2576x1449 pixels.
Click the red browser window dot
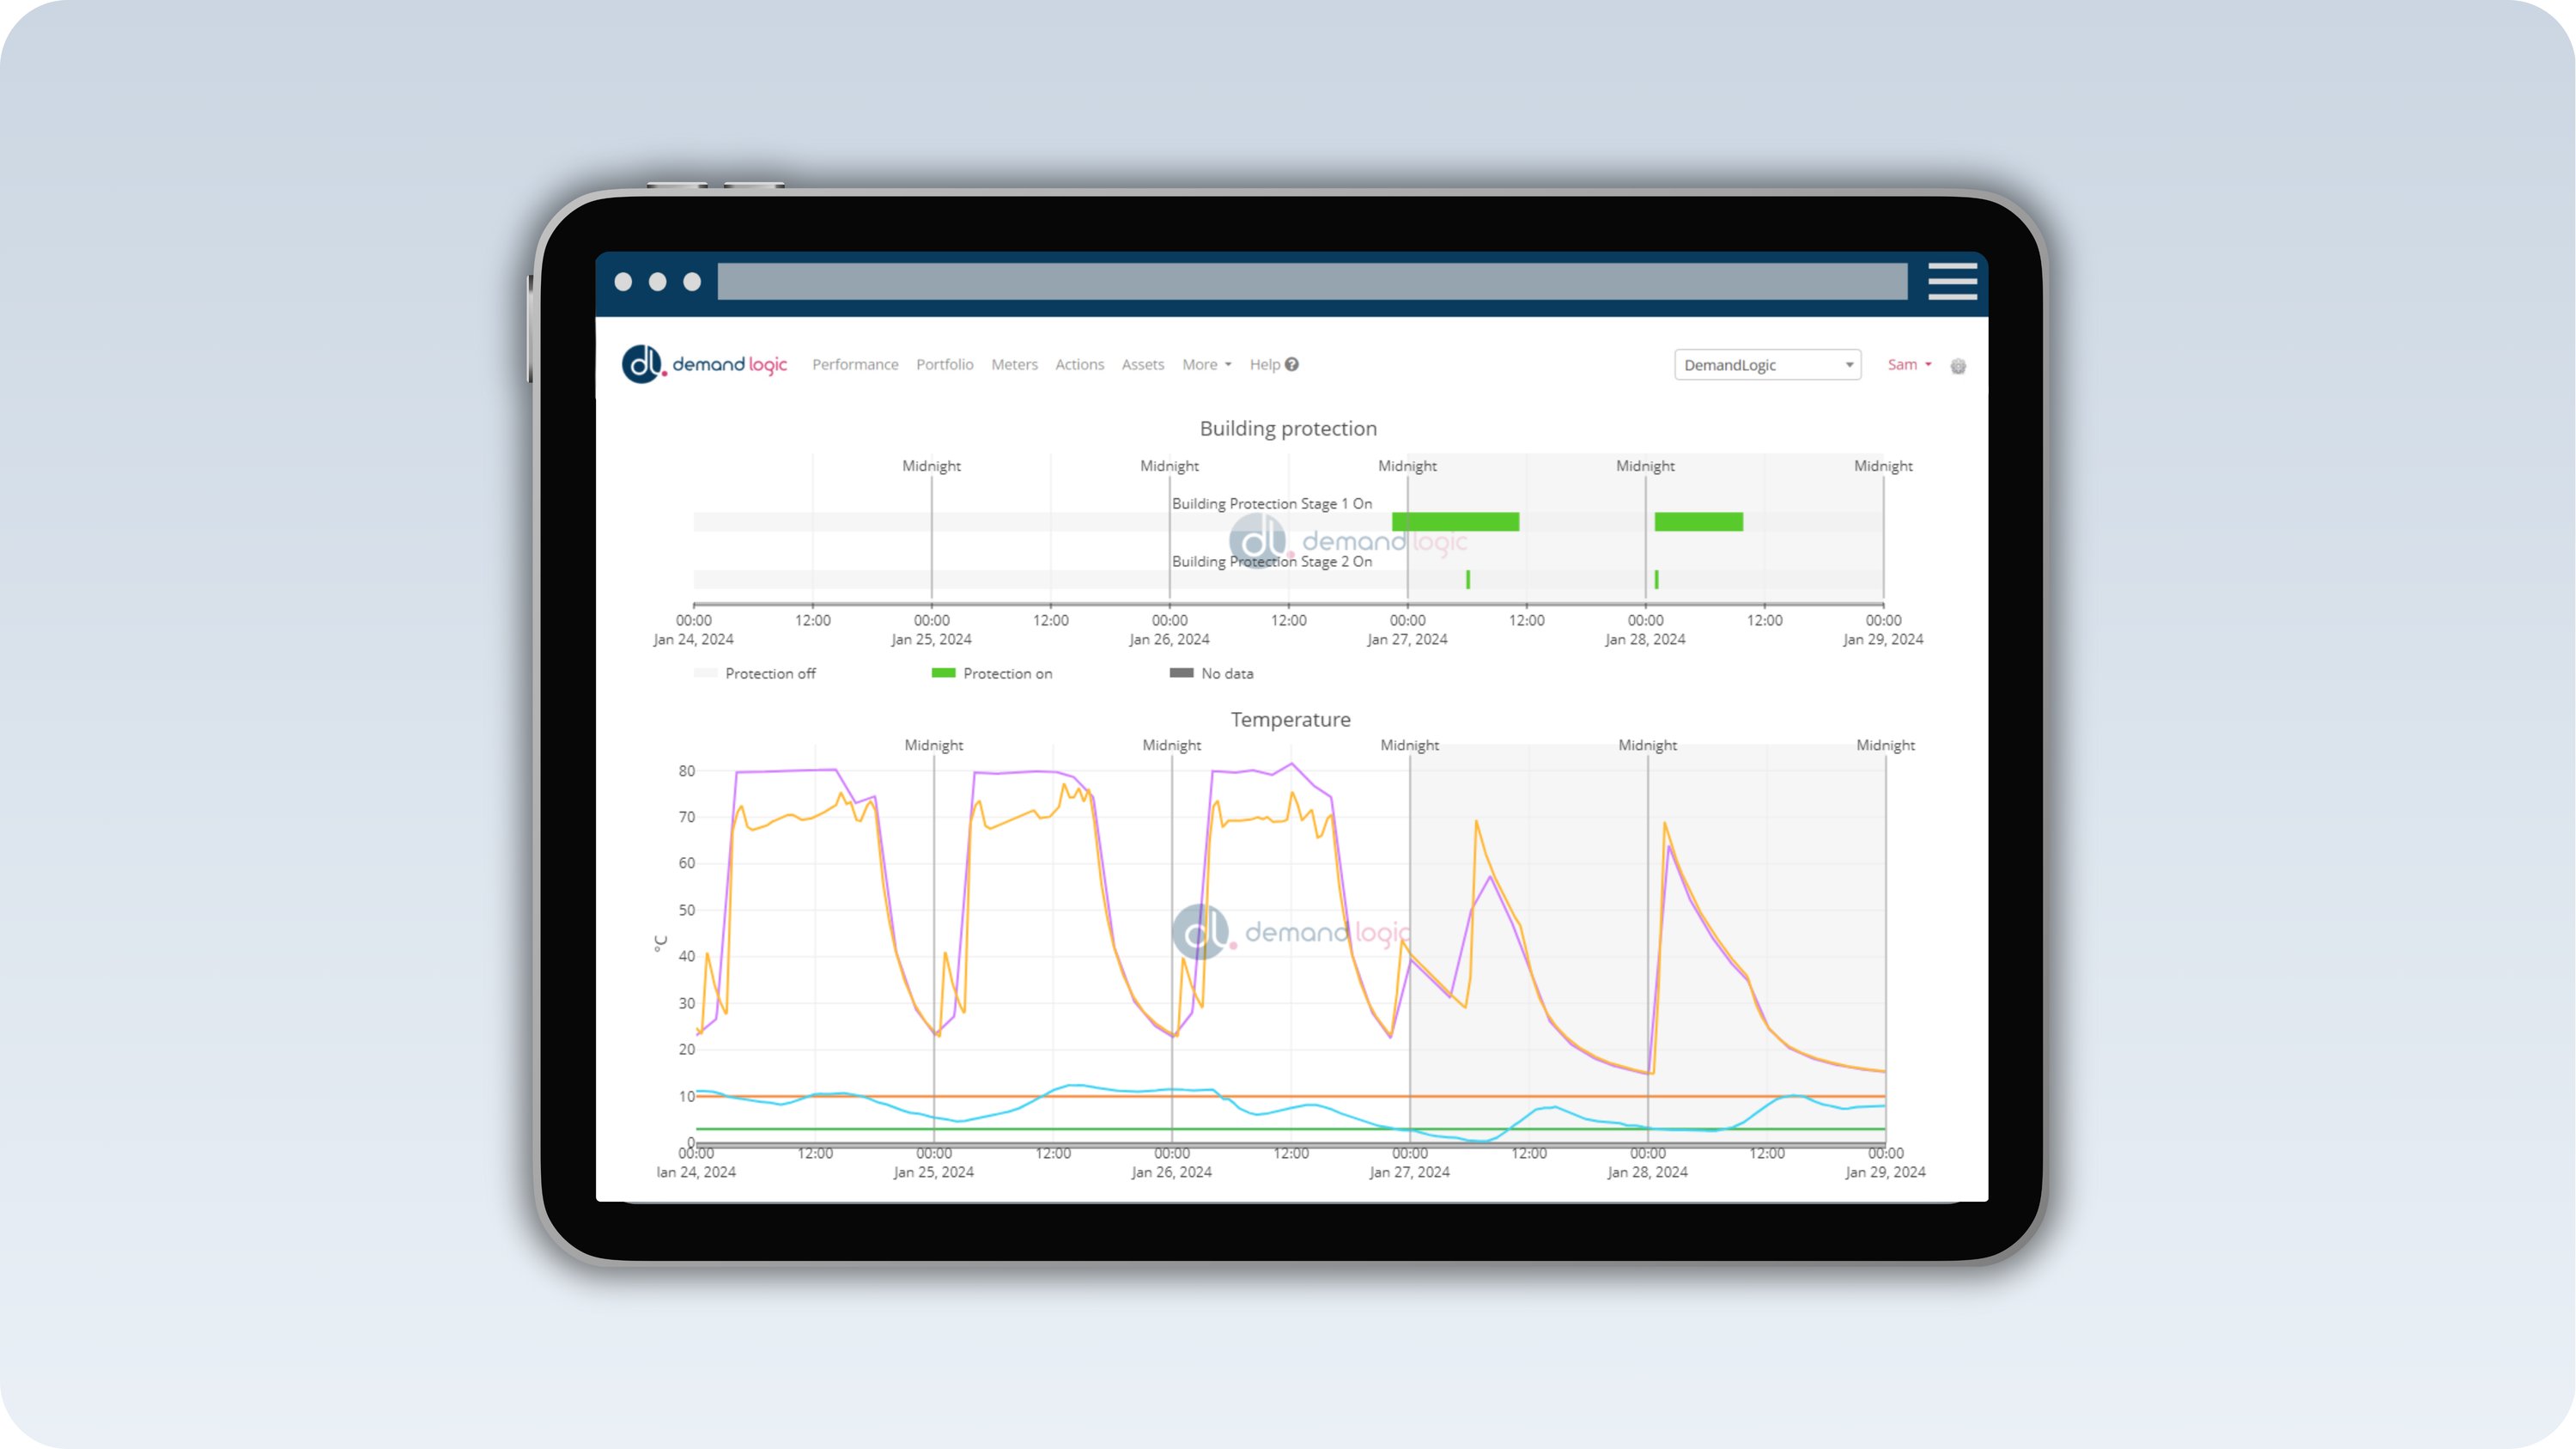point(623,281)
